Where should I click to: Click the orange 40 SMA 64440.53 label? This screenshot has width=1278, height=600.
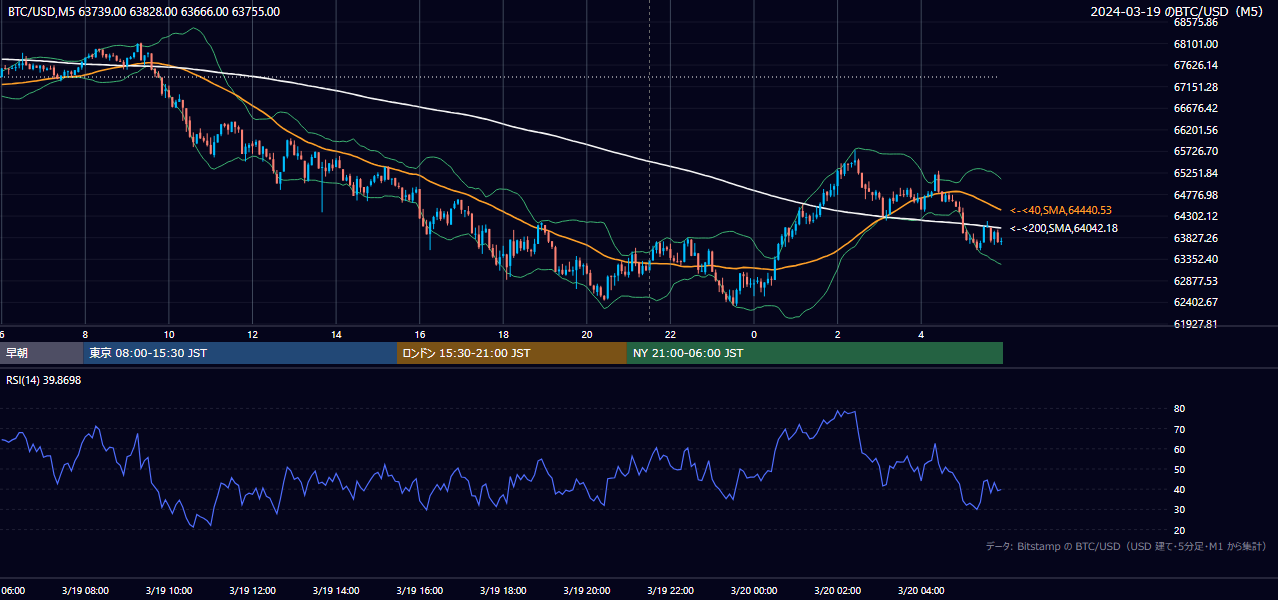(x=1061, y=210)
